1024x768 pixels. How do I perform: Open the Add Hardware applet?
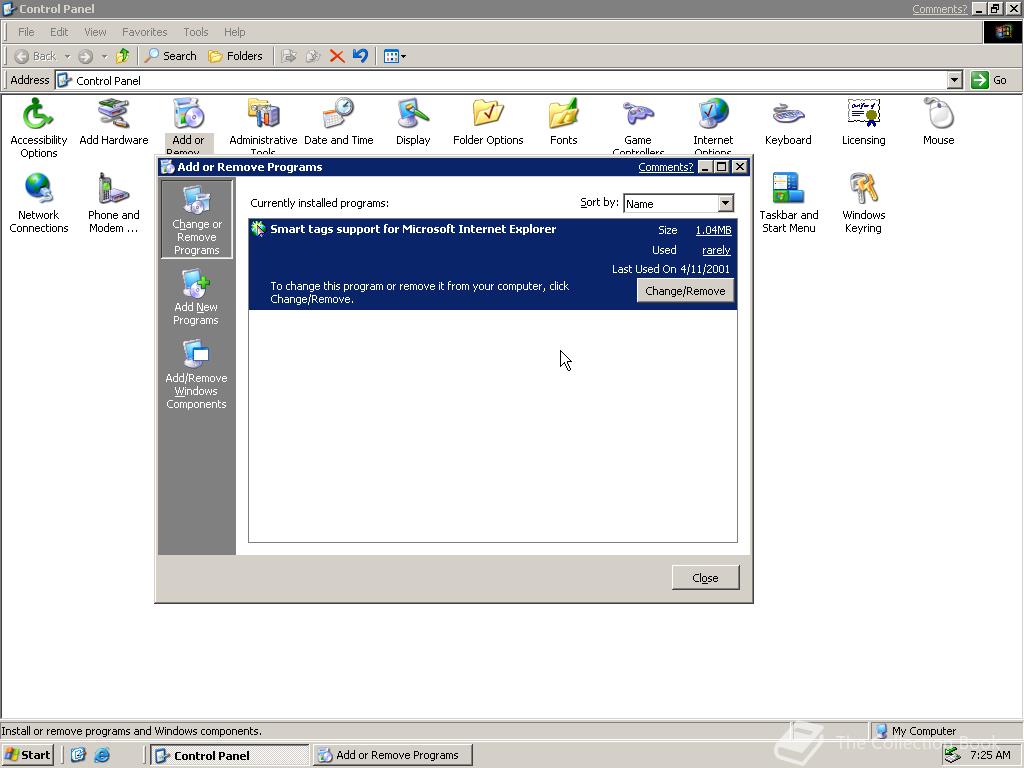(114, 122)
